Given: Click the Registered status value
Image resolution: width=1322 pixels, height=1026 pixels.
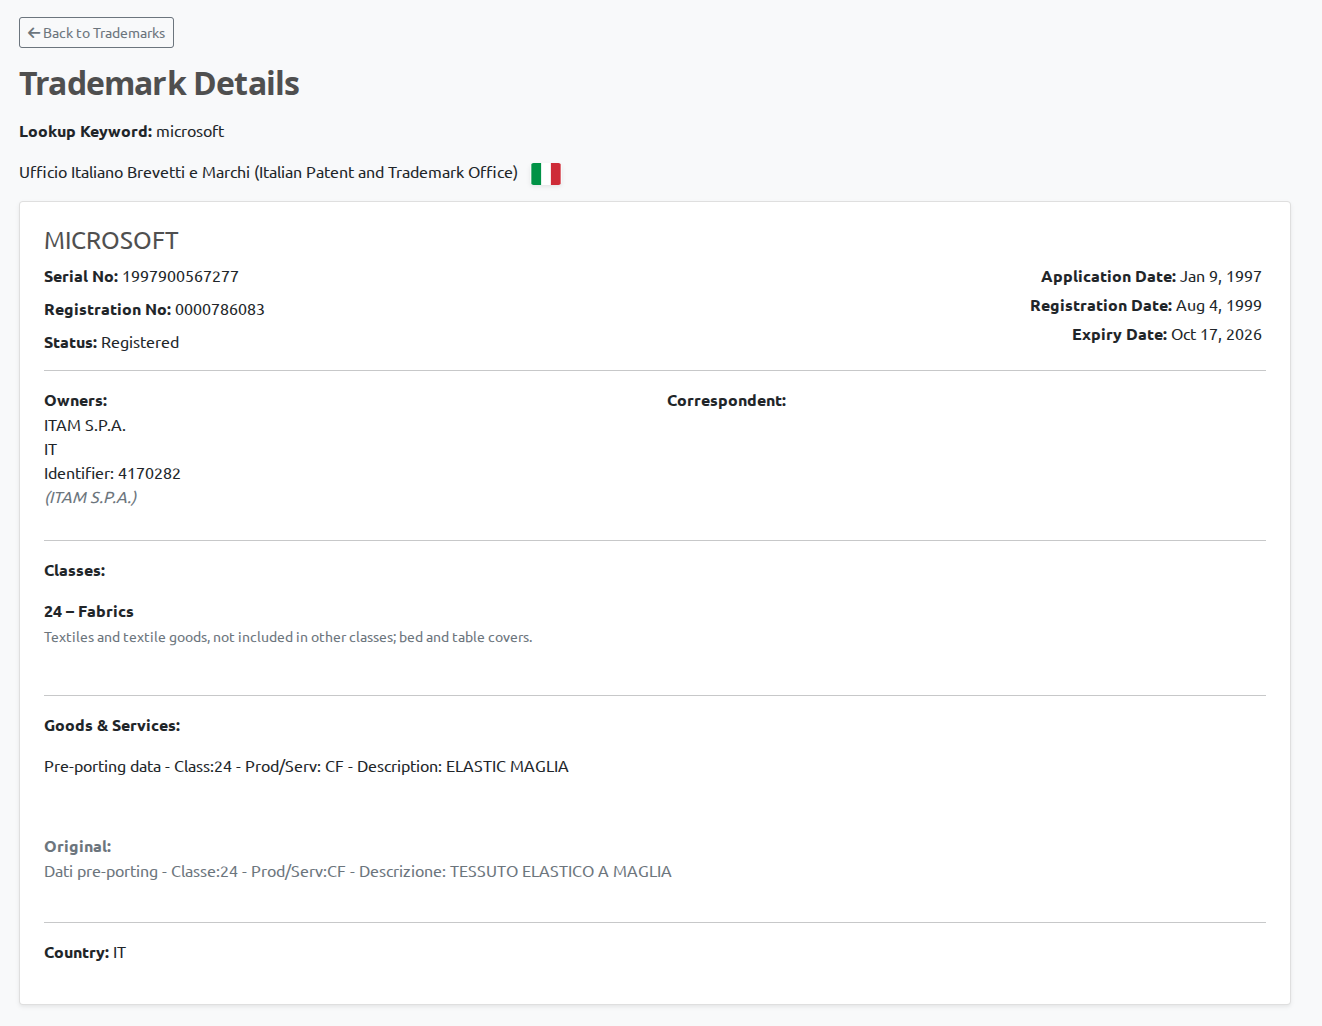Looking at the screenshot, I should click(x=140, y=343).
